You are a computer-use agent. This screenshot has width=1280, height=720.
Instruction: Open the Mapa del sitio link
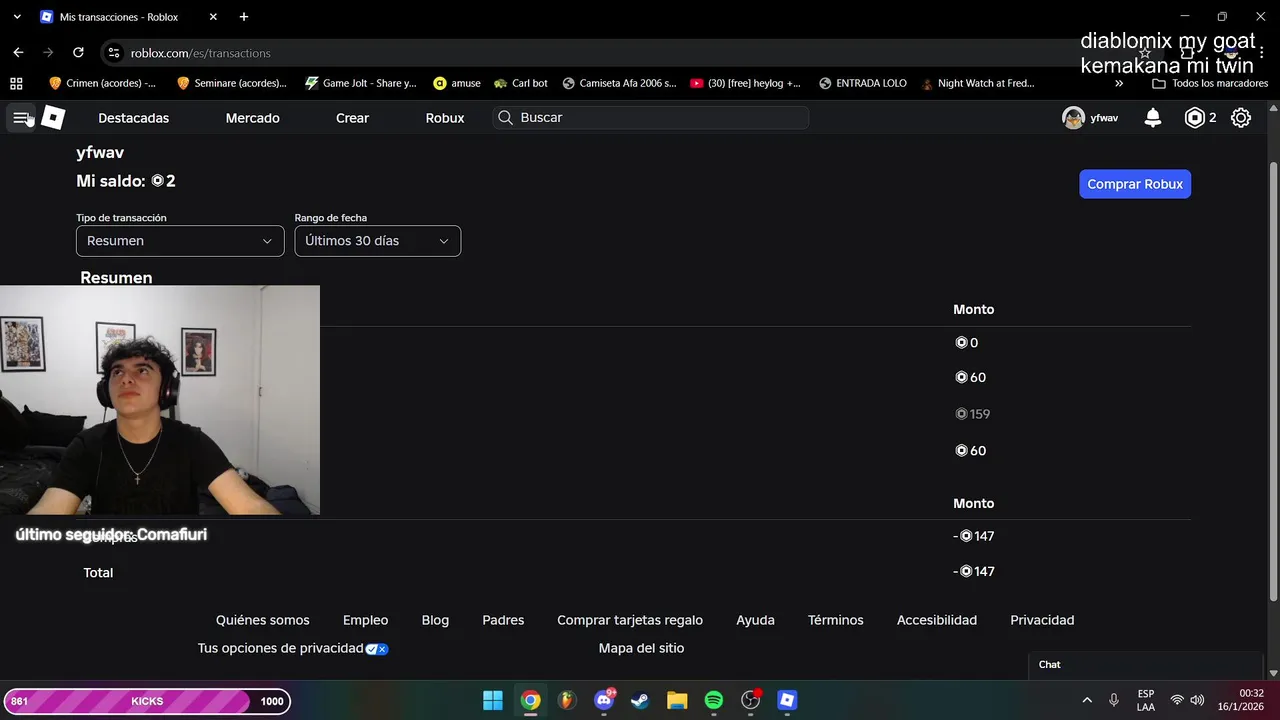click(641, 648)
